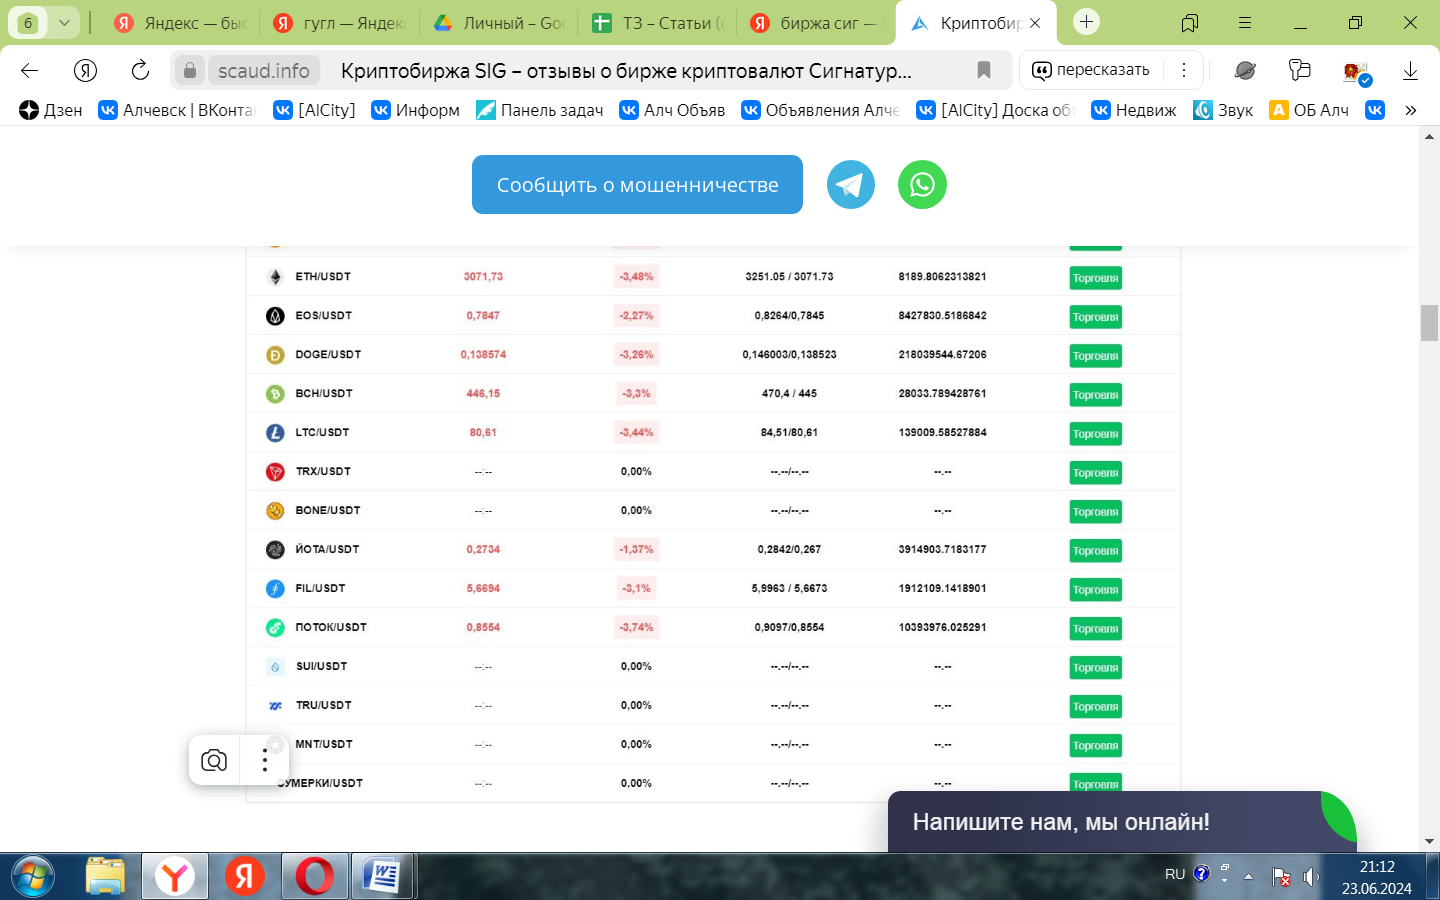Select ЙОТА/USDT pair name
The image size is (1440, 900).
click(327, 550)
